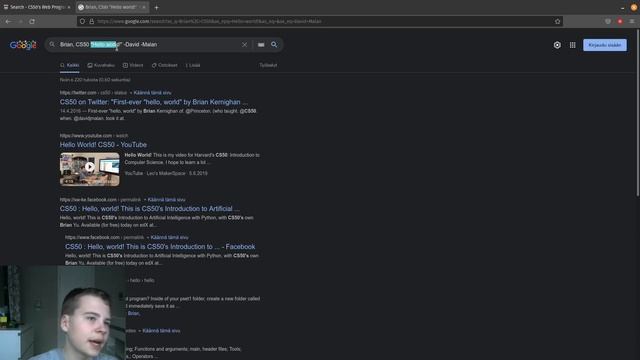Open 'CS50 on Twitter: First-ever hello, world' result

[x=153, y=102]
